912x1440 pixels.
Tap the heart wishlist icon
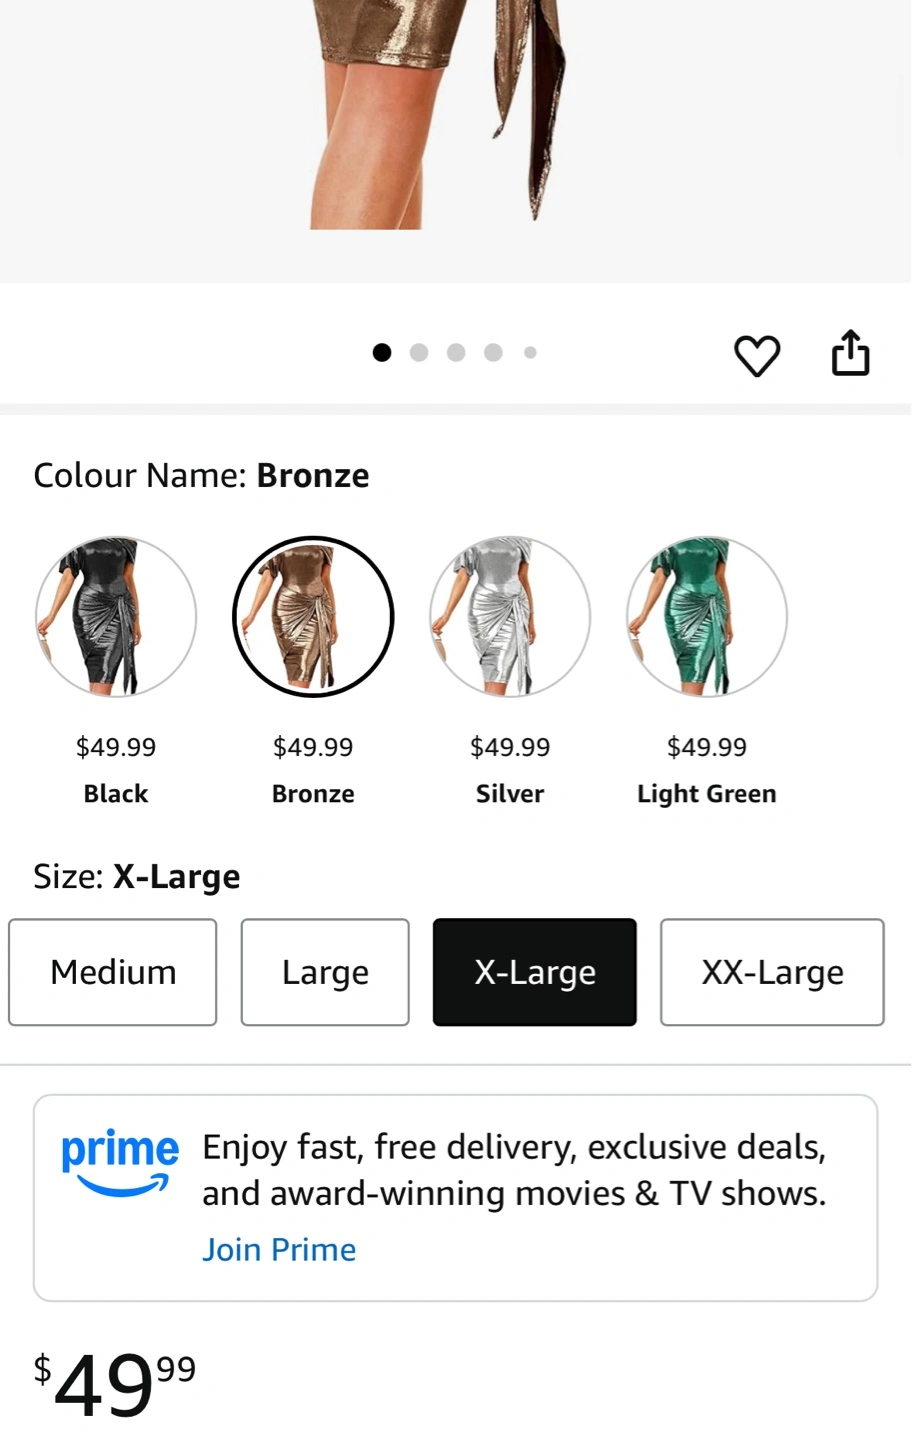(757, 355)
